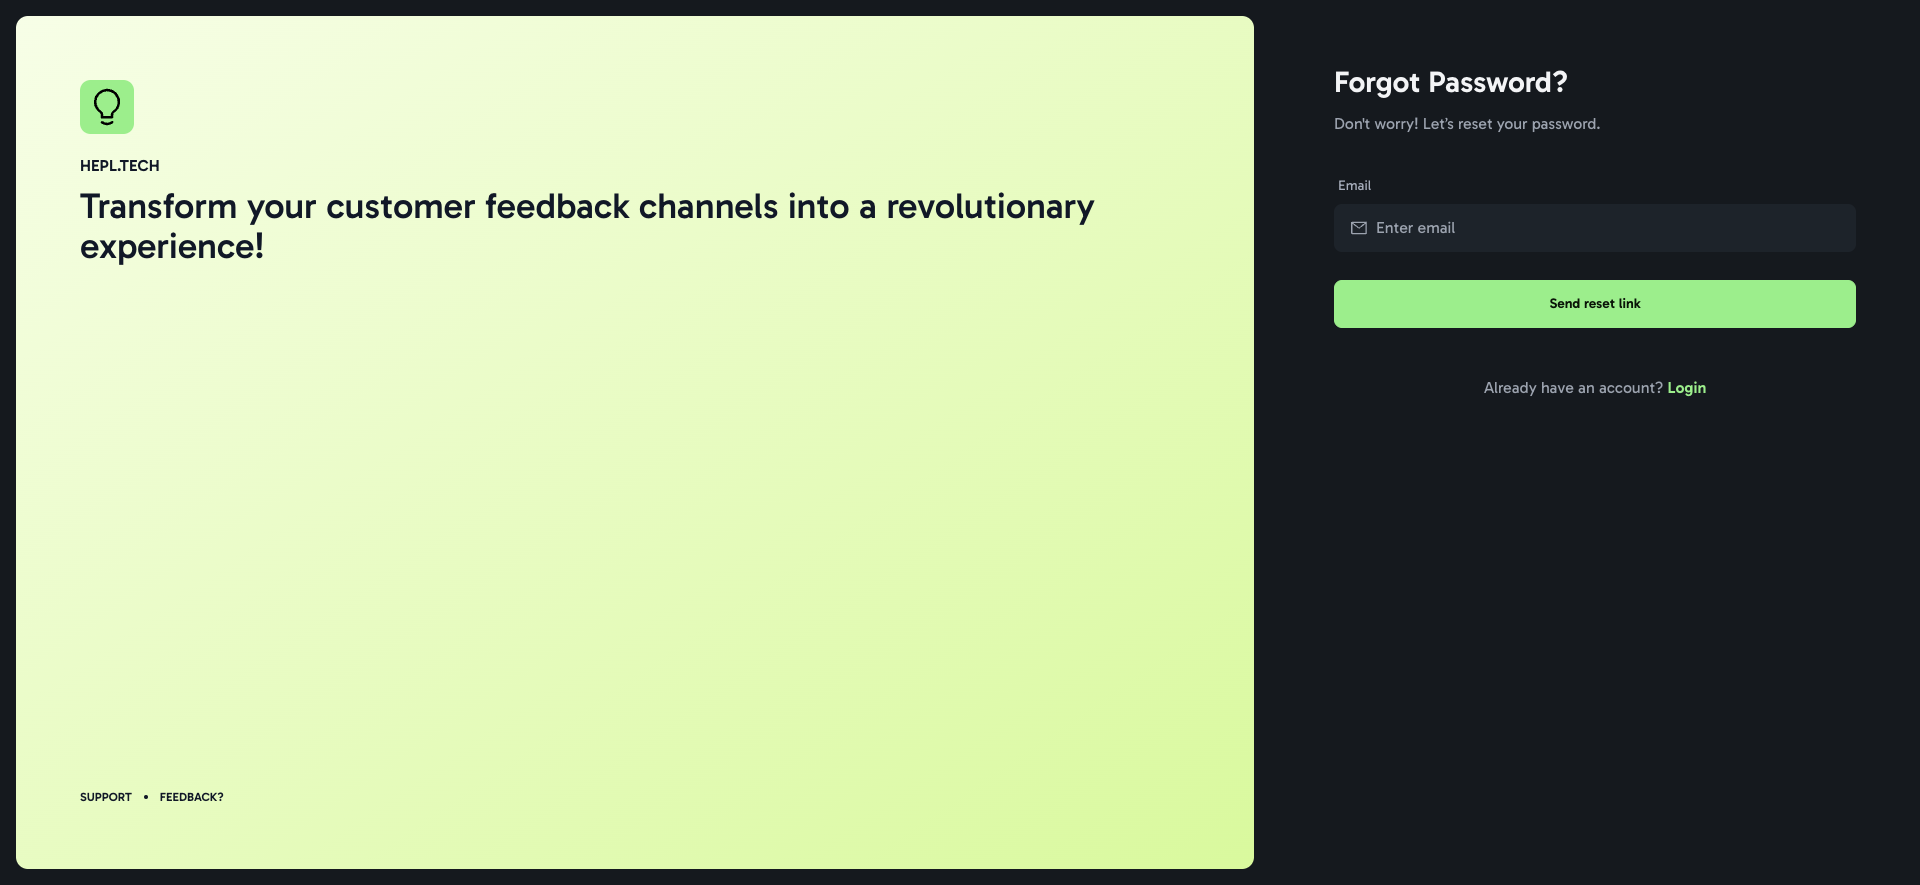The width and height of the screenshot is (1920, 885).
Task: Click the Email field label
Action: [x=1354, y=186]
